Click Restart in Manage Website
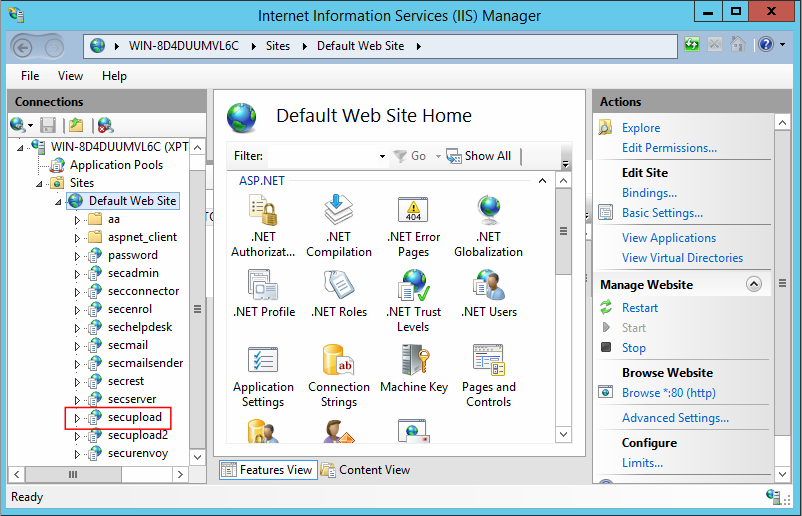Screen dimensions: 802x516 point(640,308)
